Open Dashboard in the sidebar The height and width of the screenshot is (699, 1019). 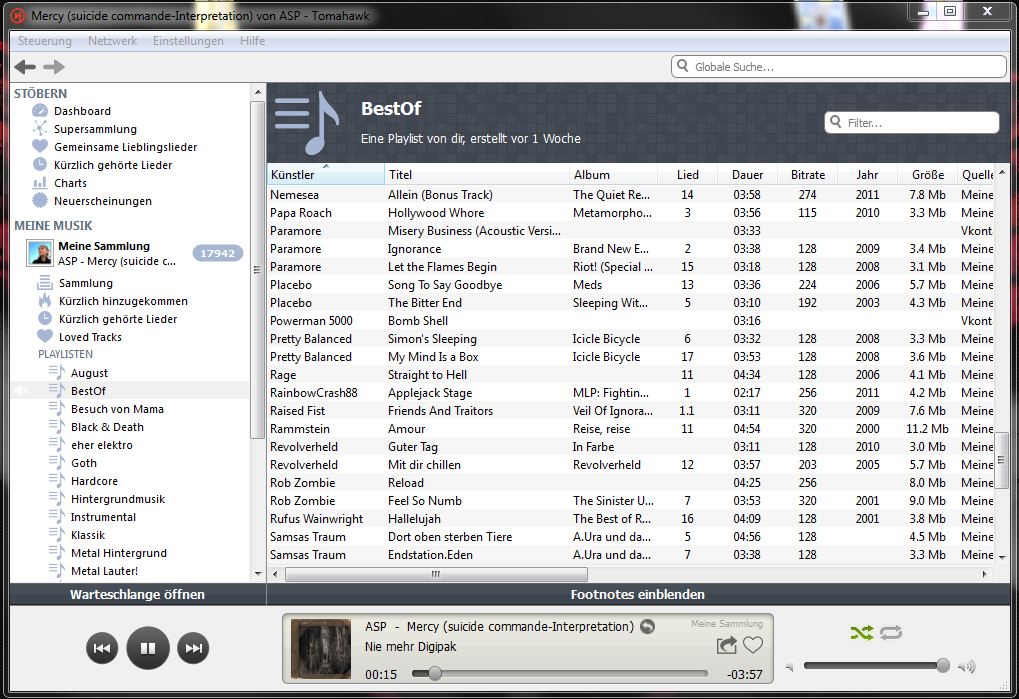point(82,111)
